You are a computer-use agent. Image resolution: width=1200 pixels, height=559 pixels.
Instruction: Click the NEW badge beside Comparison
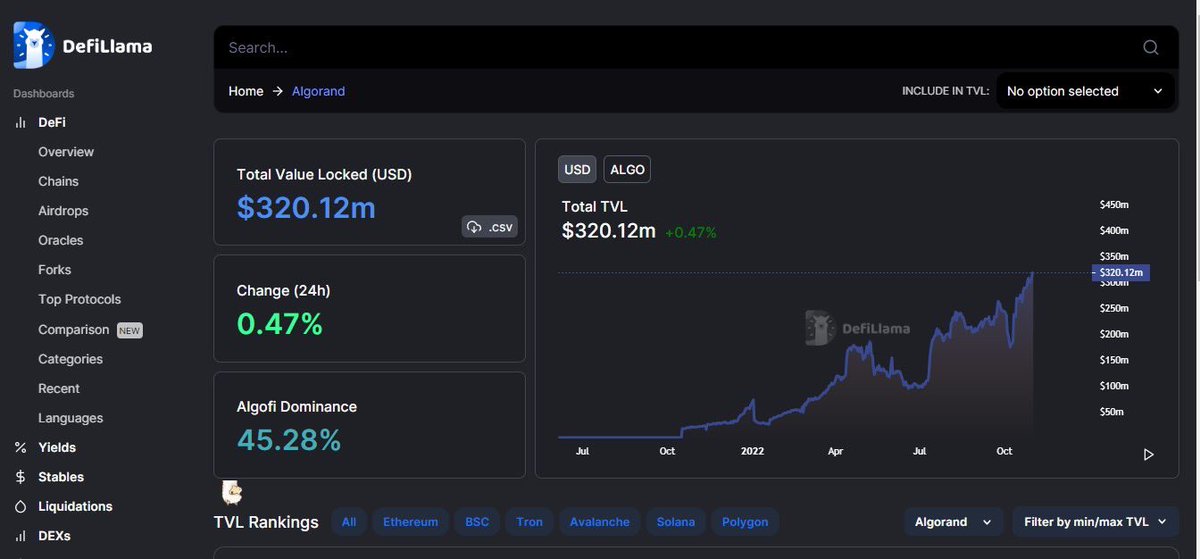[x=130, y=330]
